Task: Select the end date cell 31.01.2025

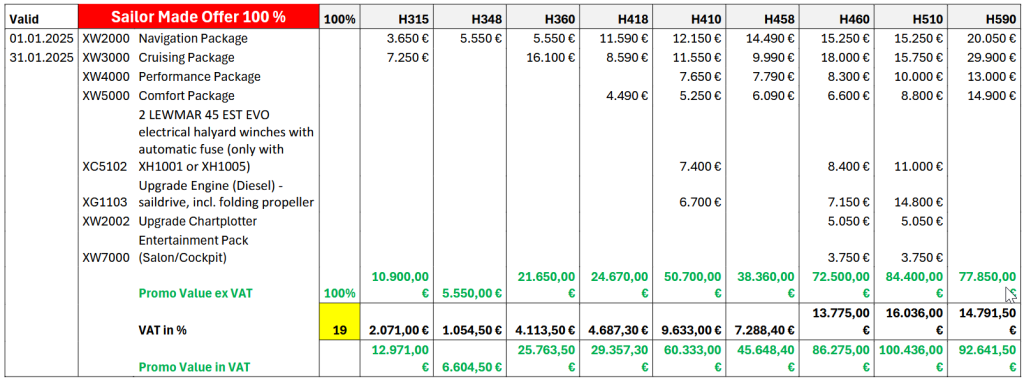Action: pyautogui.click(x=42, y=58)
